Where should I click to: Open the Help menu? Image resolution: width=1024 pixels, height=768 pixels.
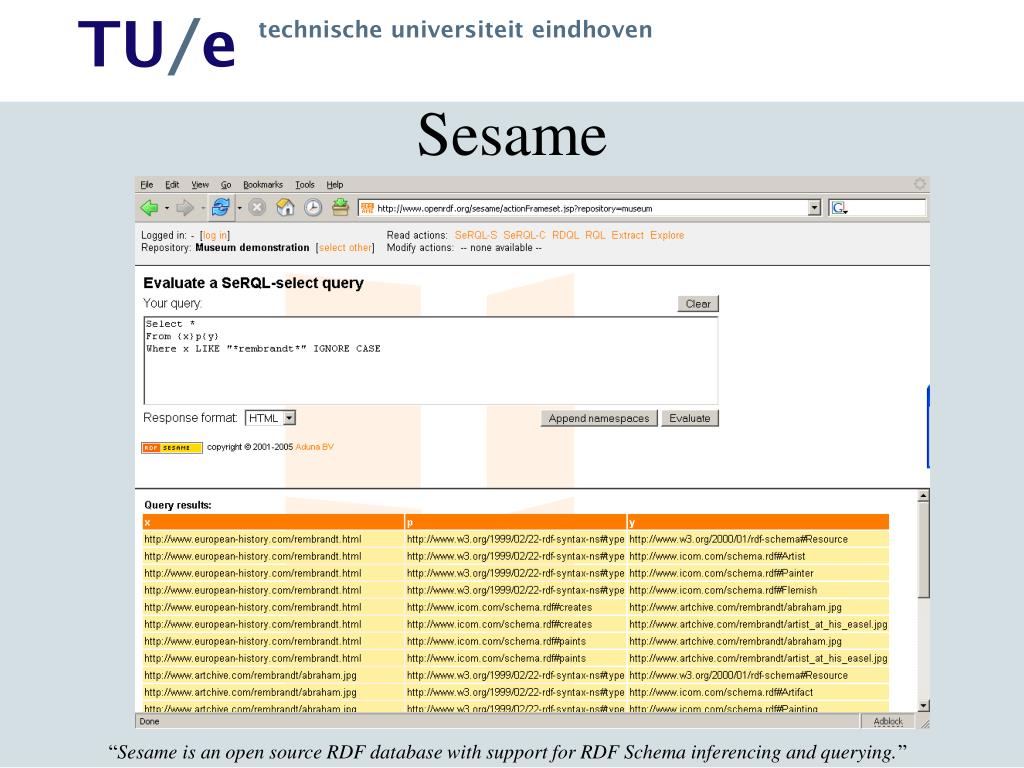click(334, 185)
